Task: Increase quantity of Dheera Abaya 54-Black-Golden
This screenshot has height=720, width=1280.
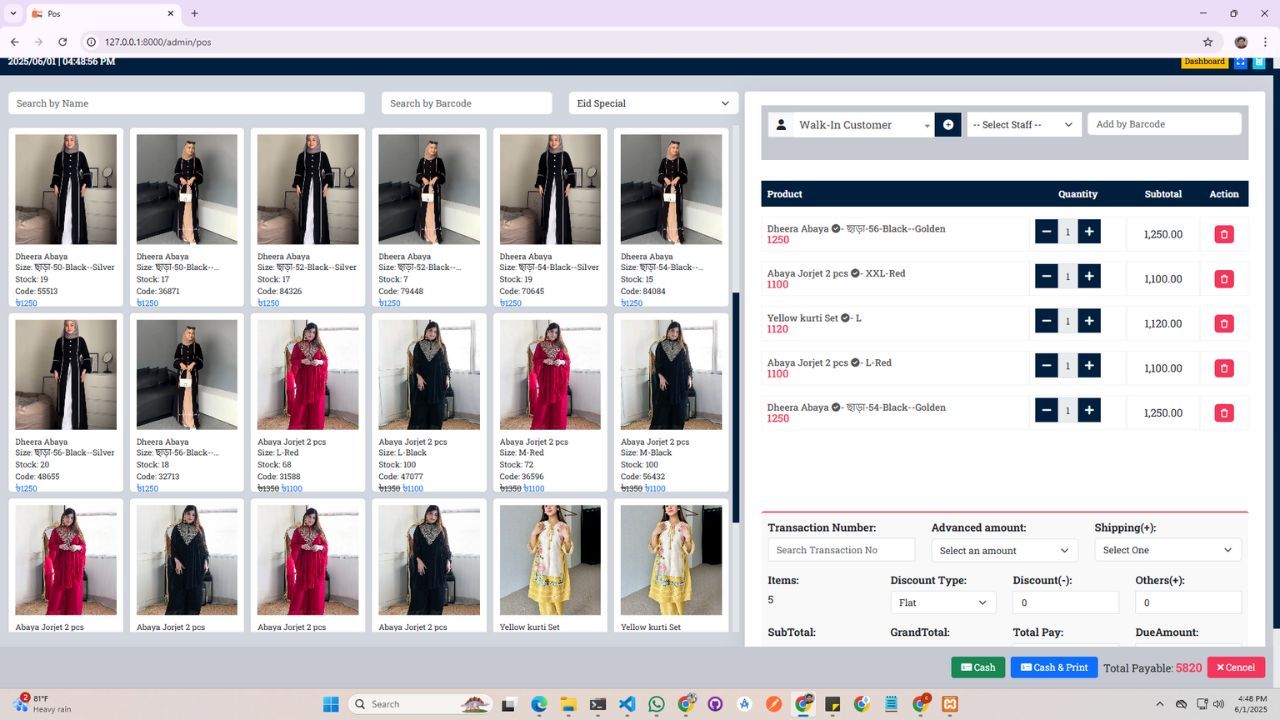Action: [x=1089, y=410]
